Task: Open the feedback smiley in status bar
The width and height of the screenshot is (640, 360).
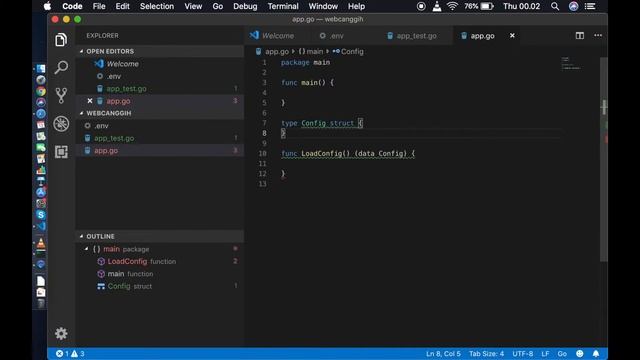Action: [x=580, y=353]
